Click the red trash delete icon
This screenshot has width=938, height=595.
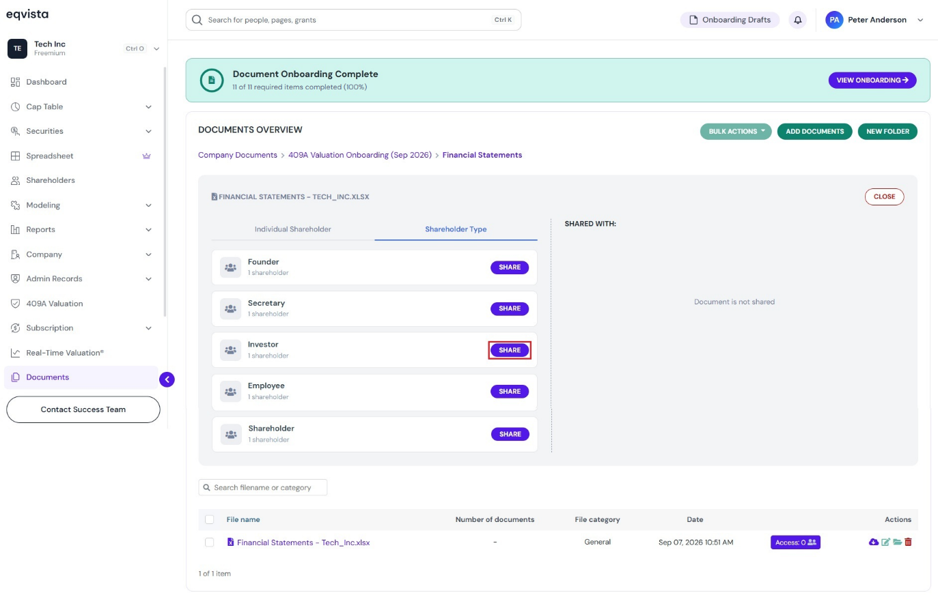coord(908,542)
